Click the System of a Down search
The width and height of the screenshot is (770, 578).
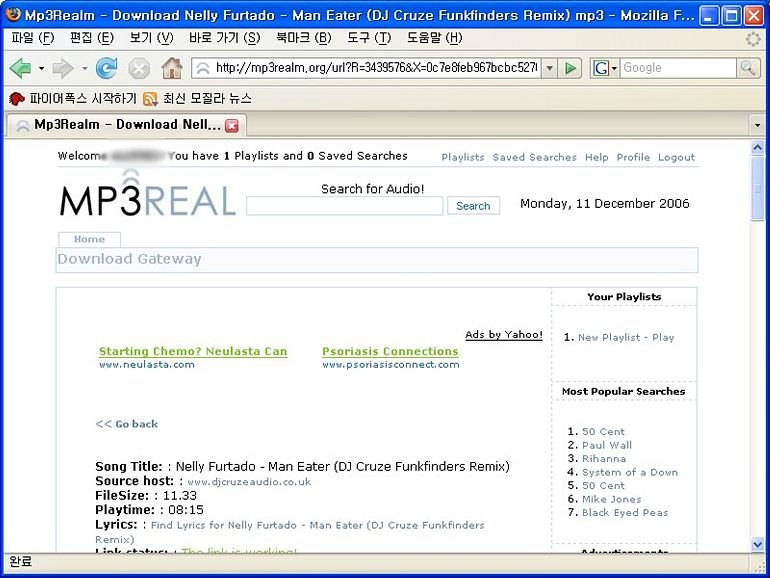[x=630, y=472]
